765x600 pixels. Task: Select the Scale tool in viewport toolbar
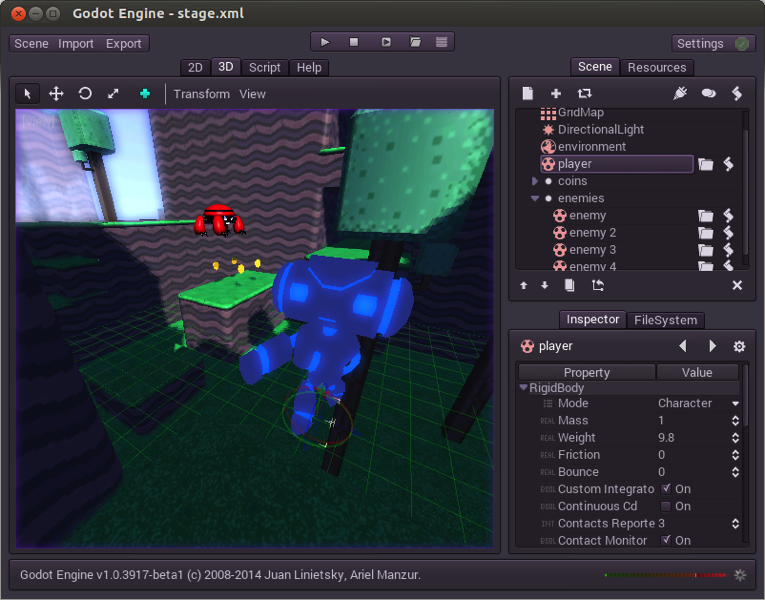[113, 93]
